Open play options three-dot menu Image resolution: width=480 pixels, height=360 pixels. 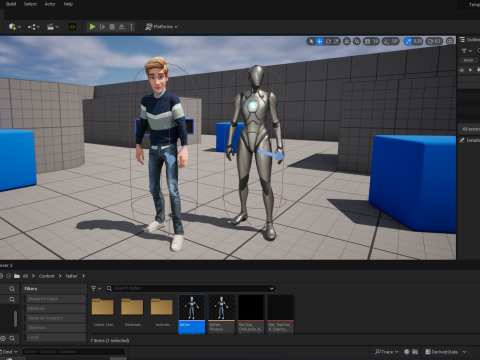click(131, 27)
